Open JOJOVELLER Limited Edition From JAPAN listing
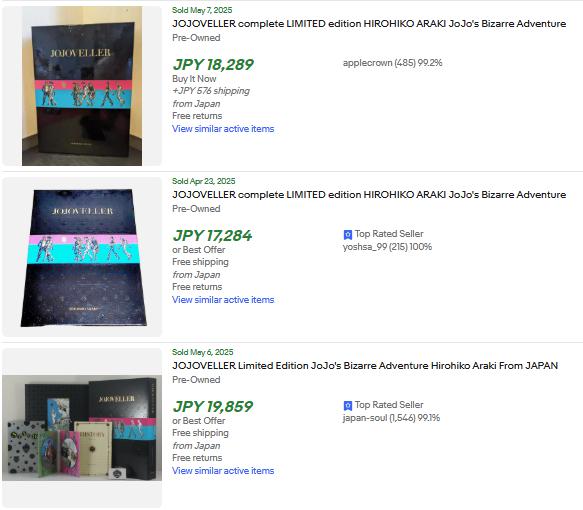 [x=365, y=366]
